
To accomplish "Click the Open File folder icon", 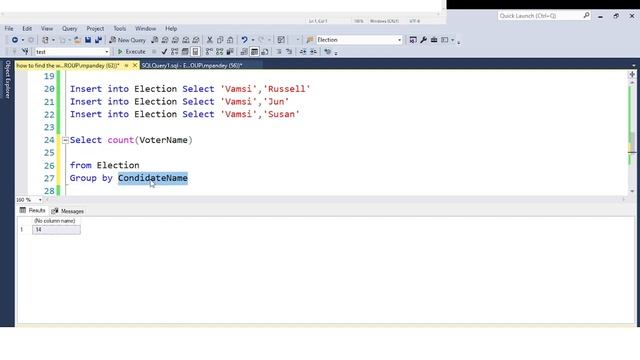I will (x=77, y=40).
